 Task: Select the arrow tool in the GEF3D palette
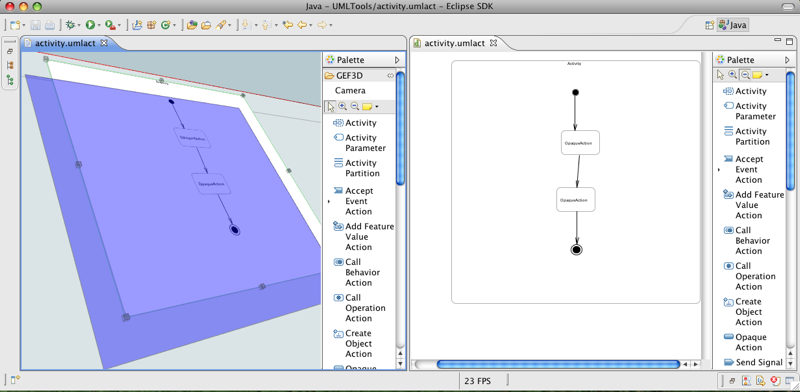(x=331, y=107)
